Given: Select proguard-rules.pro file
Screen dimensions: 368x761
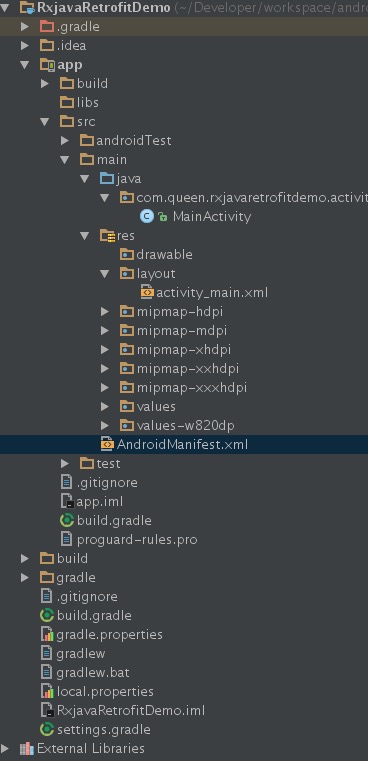Looking at the screenshot, I should [137, 539].
